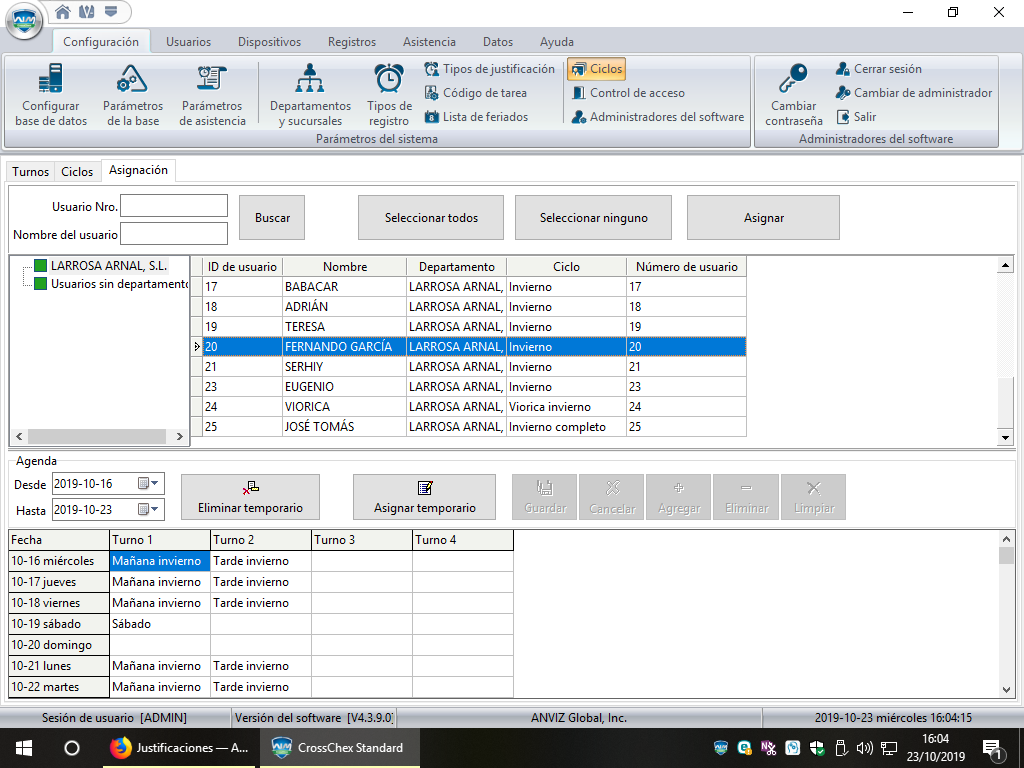
Task: Open the volume control in system tray
Action: click(x=864, y=748)
